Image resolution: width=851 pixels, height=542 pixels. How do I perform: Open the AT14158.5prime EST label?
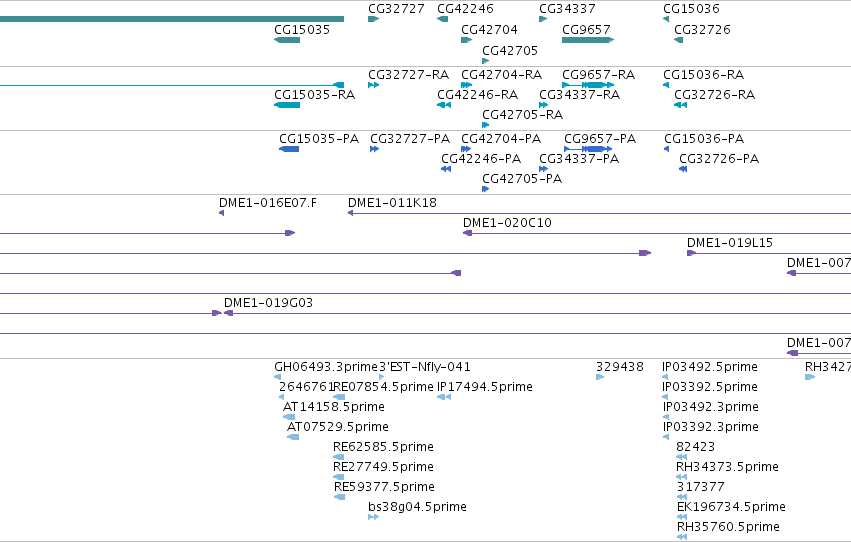click(334, 407)
